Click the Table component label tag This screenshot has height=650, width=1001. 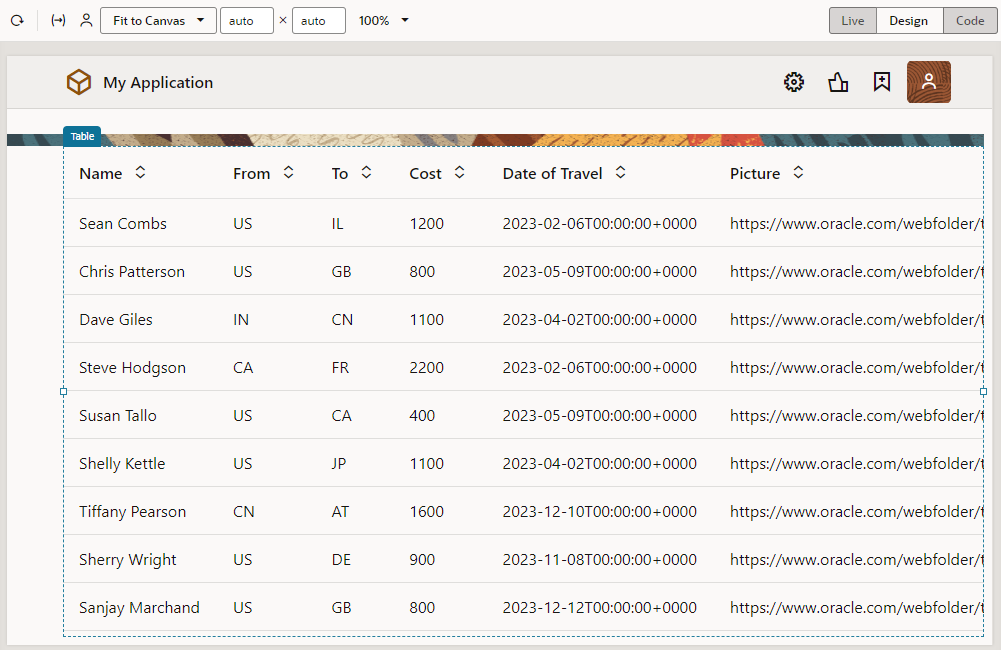pyautogui.click(x=82, y=136)
